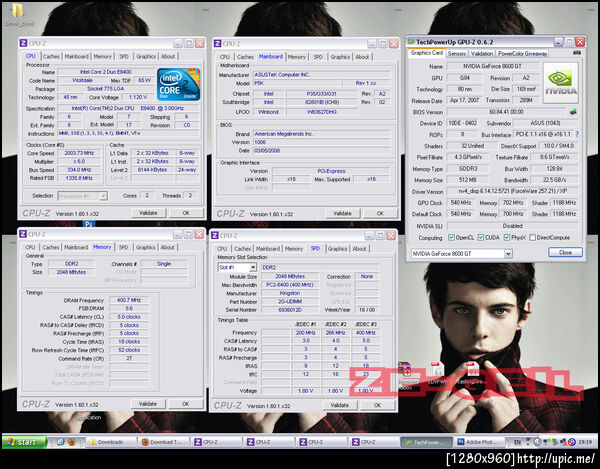The width and height of the screenshot is (600, 469).
Task: Open About tab in the Processor CPU-Z window
Action: tap(168, 56)
